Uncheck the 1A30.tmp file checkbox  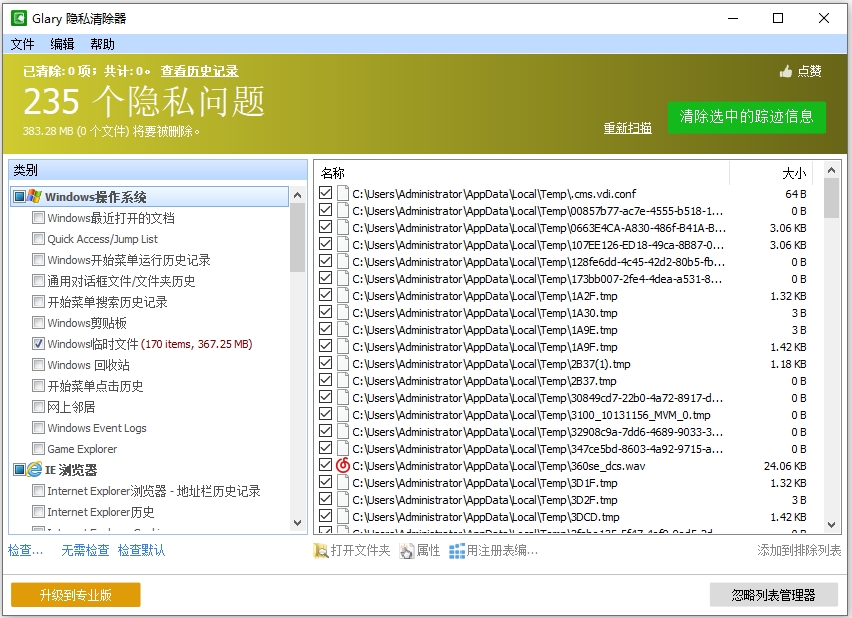click(325, 313)
